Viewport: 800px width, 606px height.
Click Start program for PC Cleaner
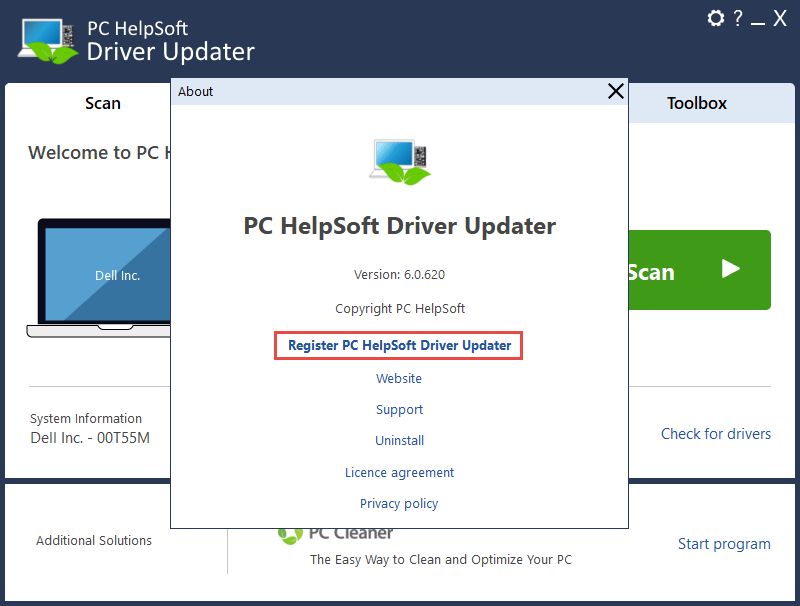724,544
